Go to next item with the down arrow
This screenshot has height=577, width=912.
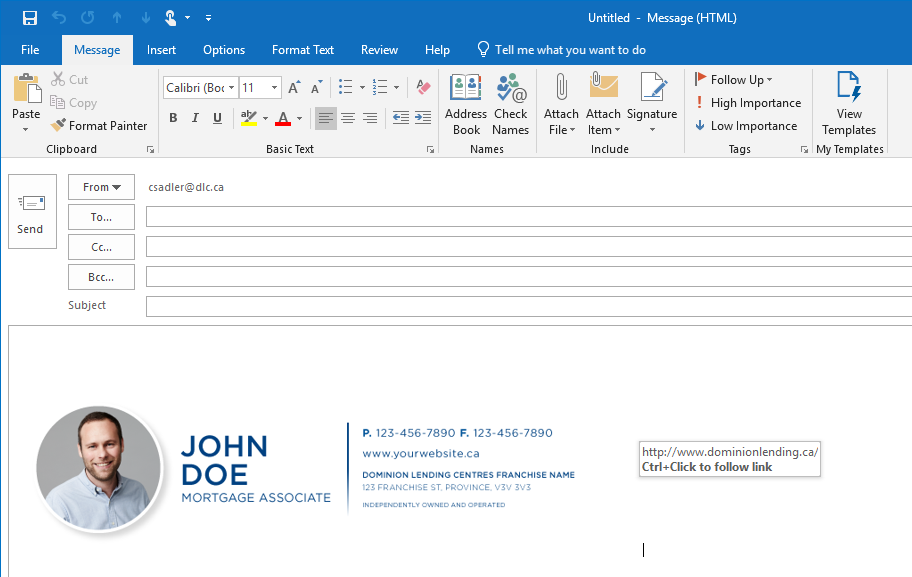coord(145,18)
